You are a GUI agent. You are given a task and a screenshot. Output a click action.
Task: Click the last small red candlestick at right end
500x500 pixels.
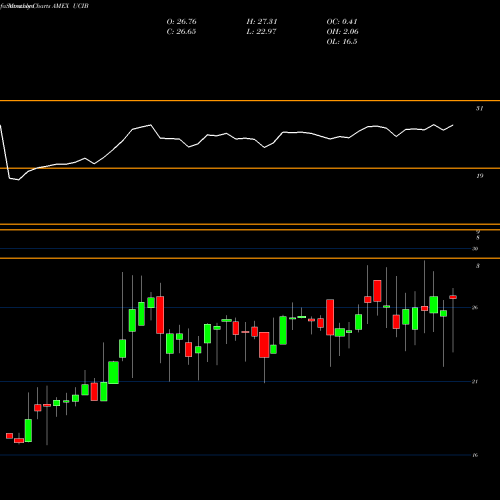click(453, 297)
